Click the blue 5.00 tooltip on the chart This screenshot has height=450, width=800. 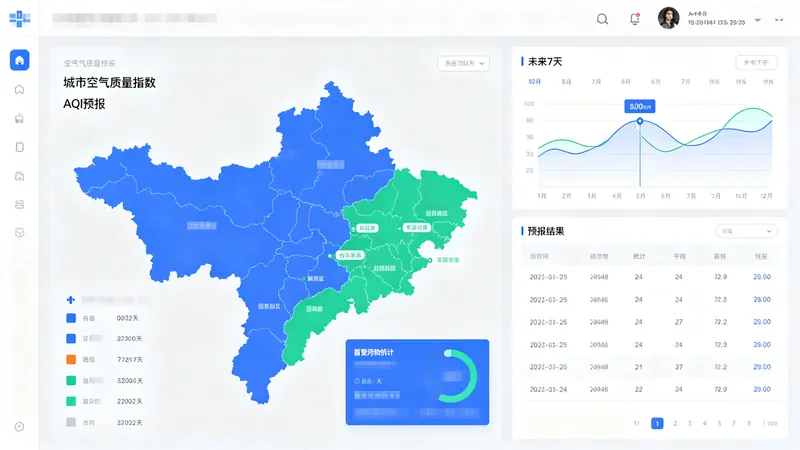point(640,106)
